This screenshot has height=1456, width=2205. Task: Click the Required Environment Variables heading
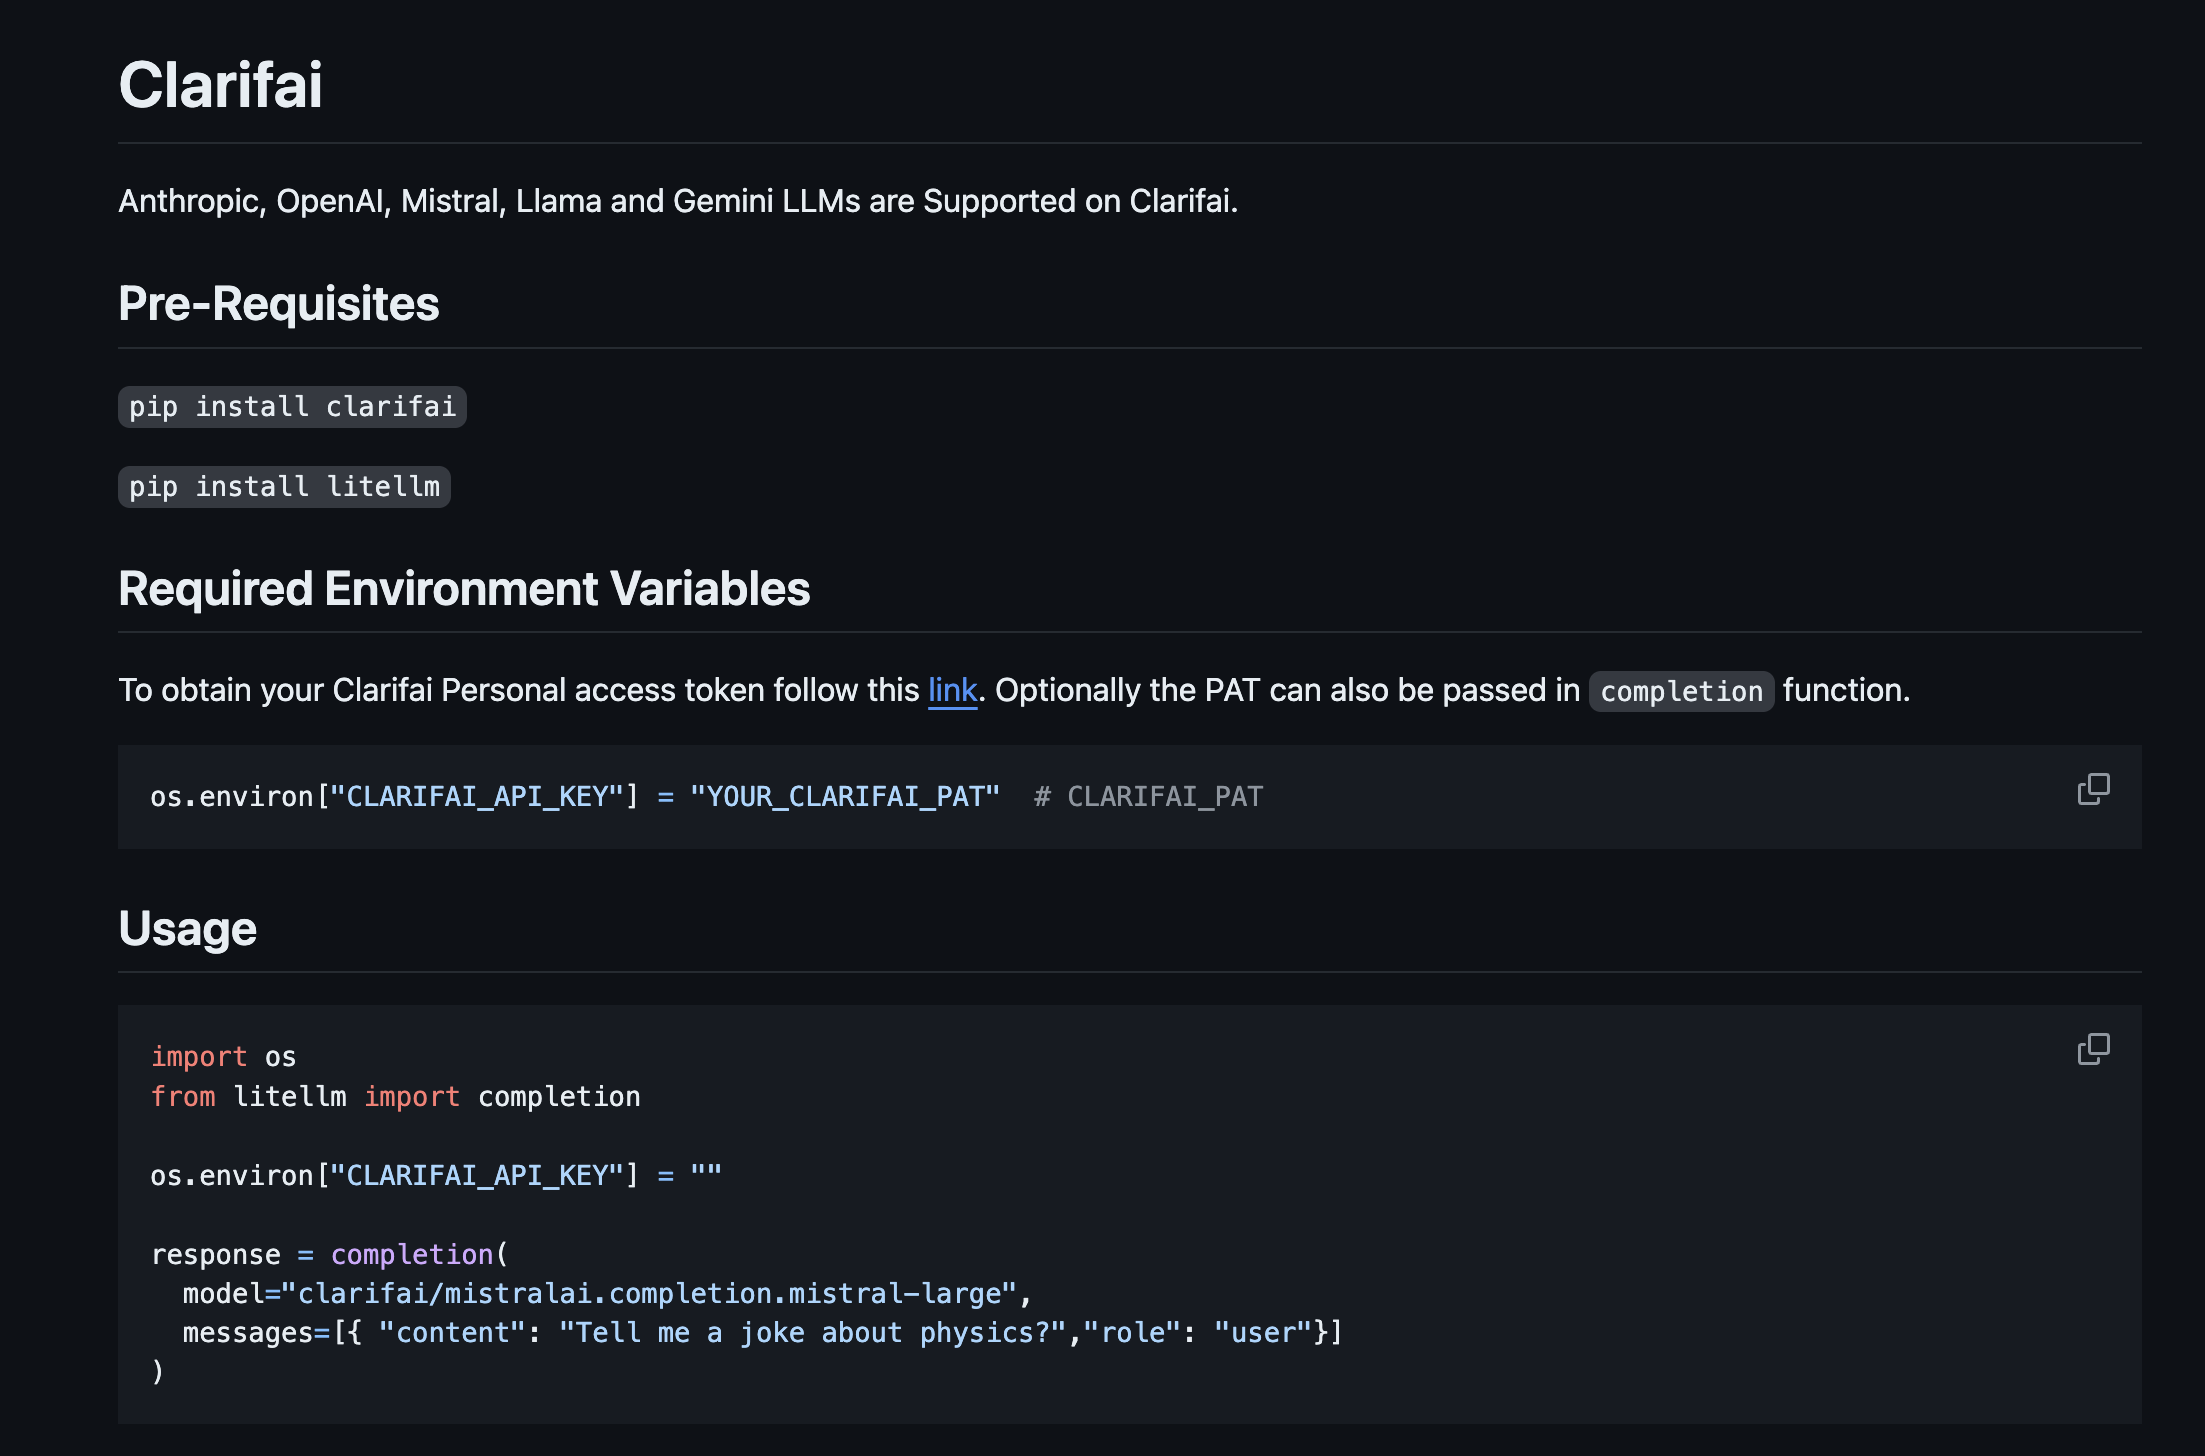[x=464, y=589]
